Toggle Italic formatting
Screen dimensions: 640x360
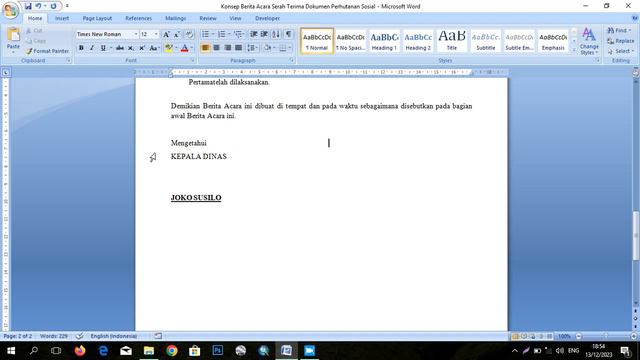[x=92, y=48]
